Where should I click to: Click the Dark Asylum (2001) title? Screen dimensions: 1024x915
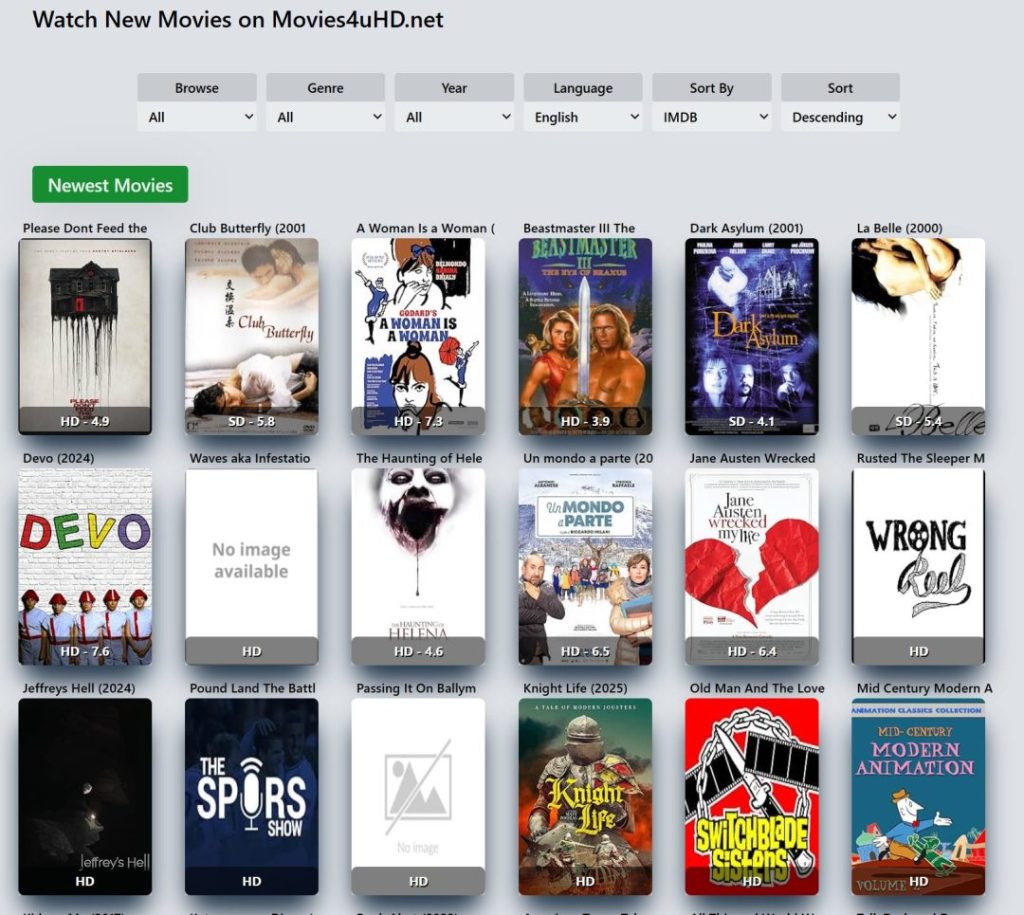coord(746,228)
